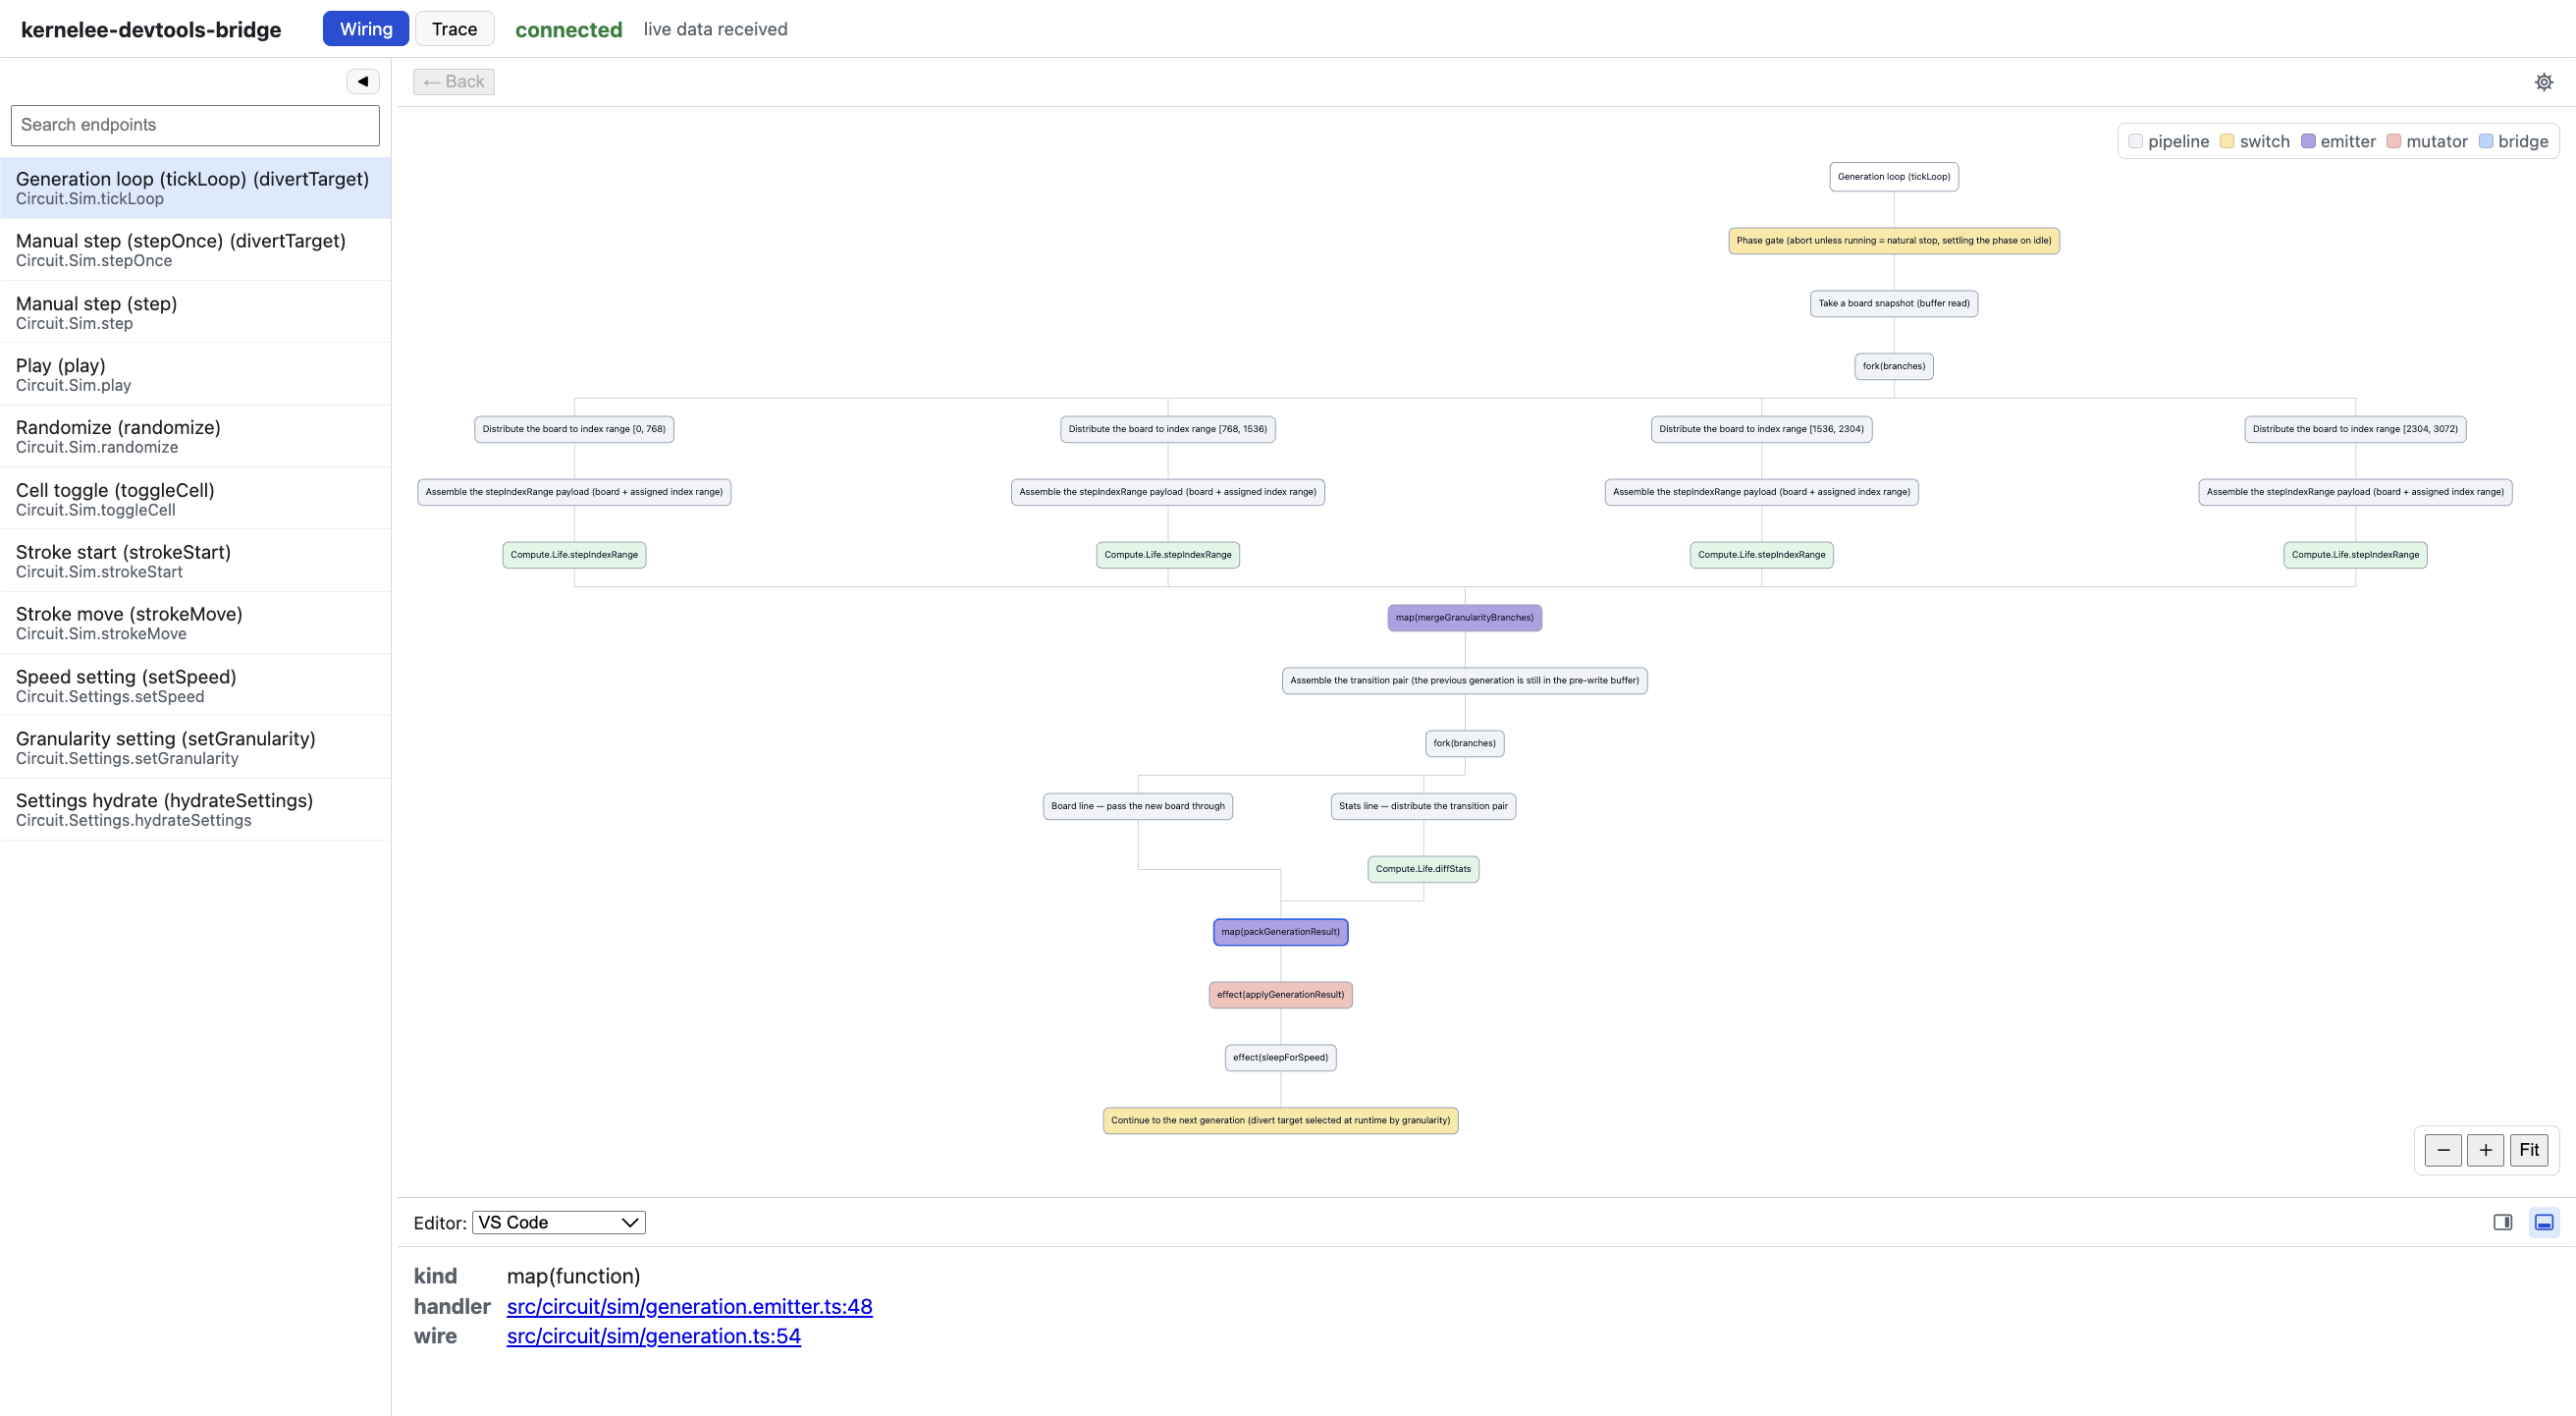Select Manual step (step) endpoint

click(x=195, y=312)
